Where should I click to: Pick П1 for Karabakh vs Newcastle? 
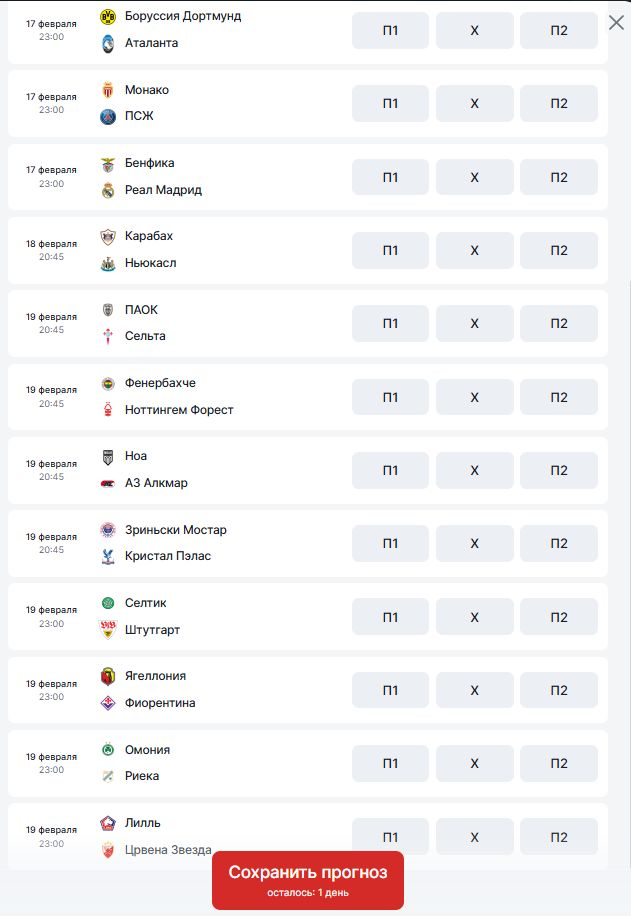(x=390, y=251)
